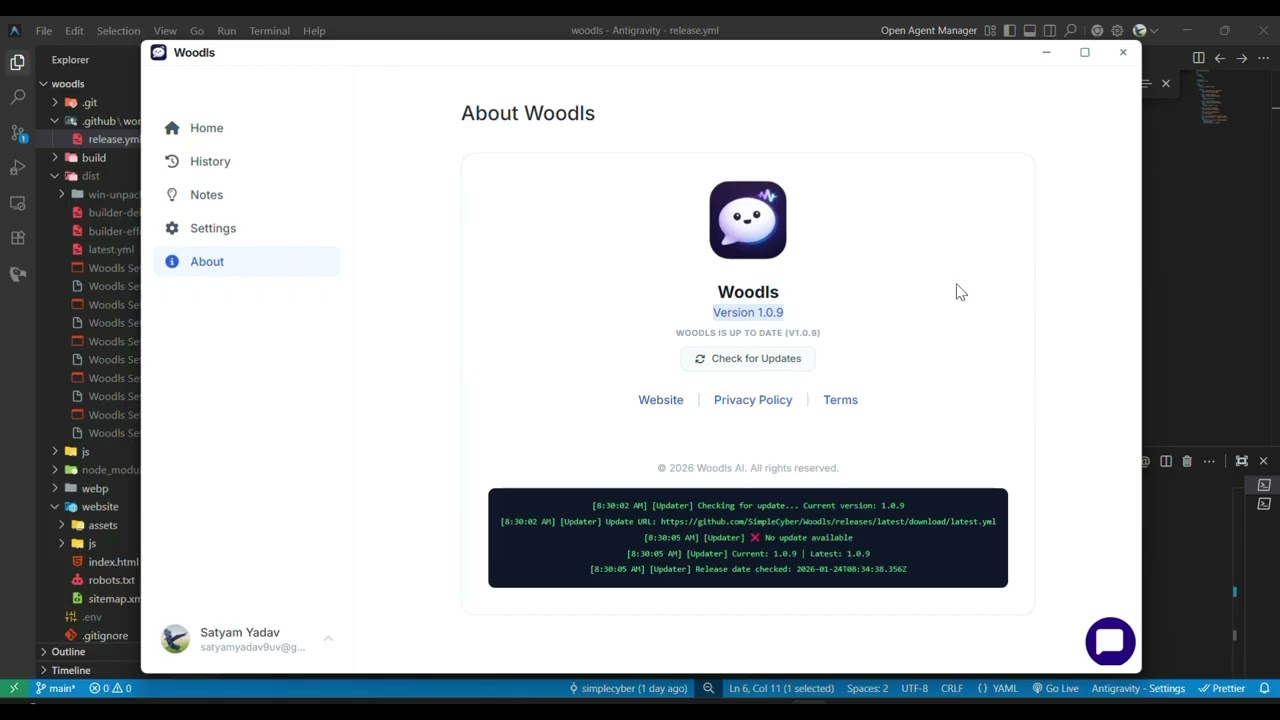Click the Version 1.0.9 text
1280x720 pixels.
tap(748, 313)
